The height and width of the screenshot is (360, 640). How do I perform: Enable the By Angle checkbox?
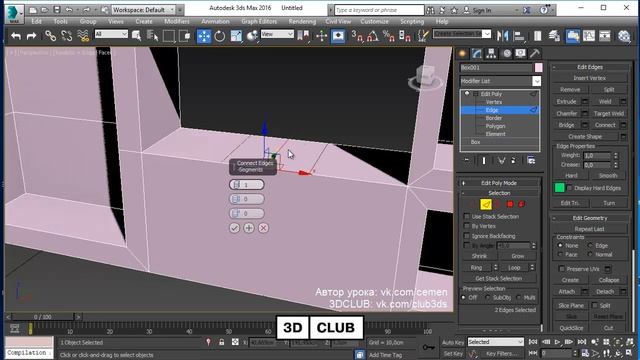[x=467, y=245]
